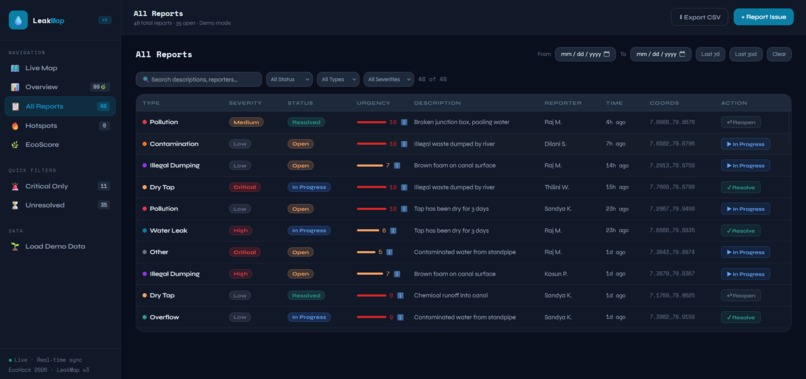806x379 pixels.
Task: Click the STATUS column header
Action: click(x=300, y=103)
